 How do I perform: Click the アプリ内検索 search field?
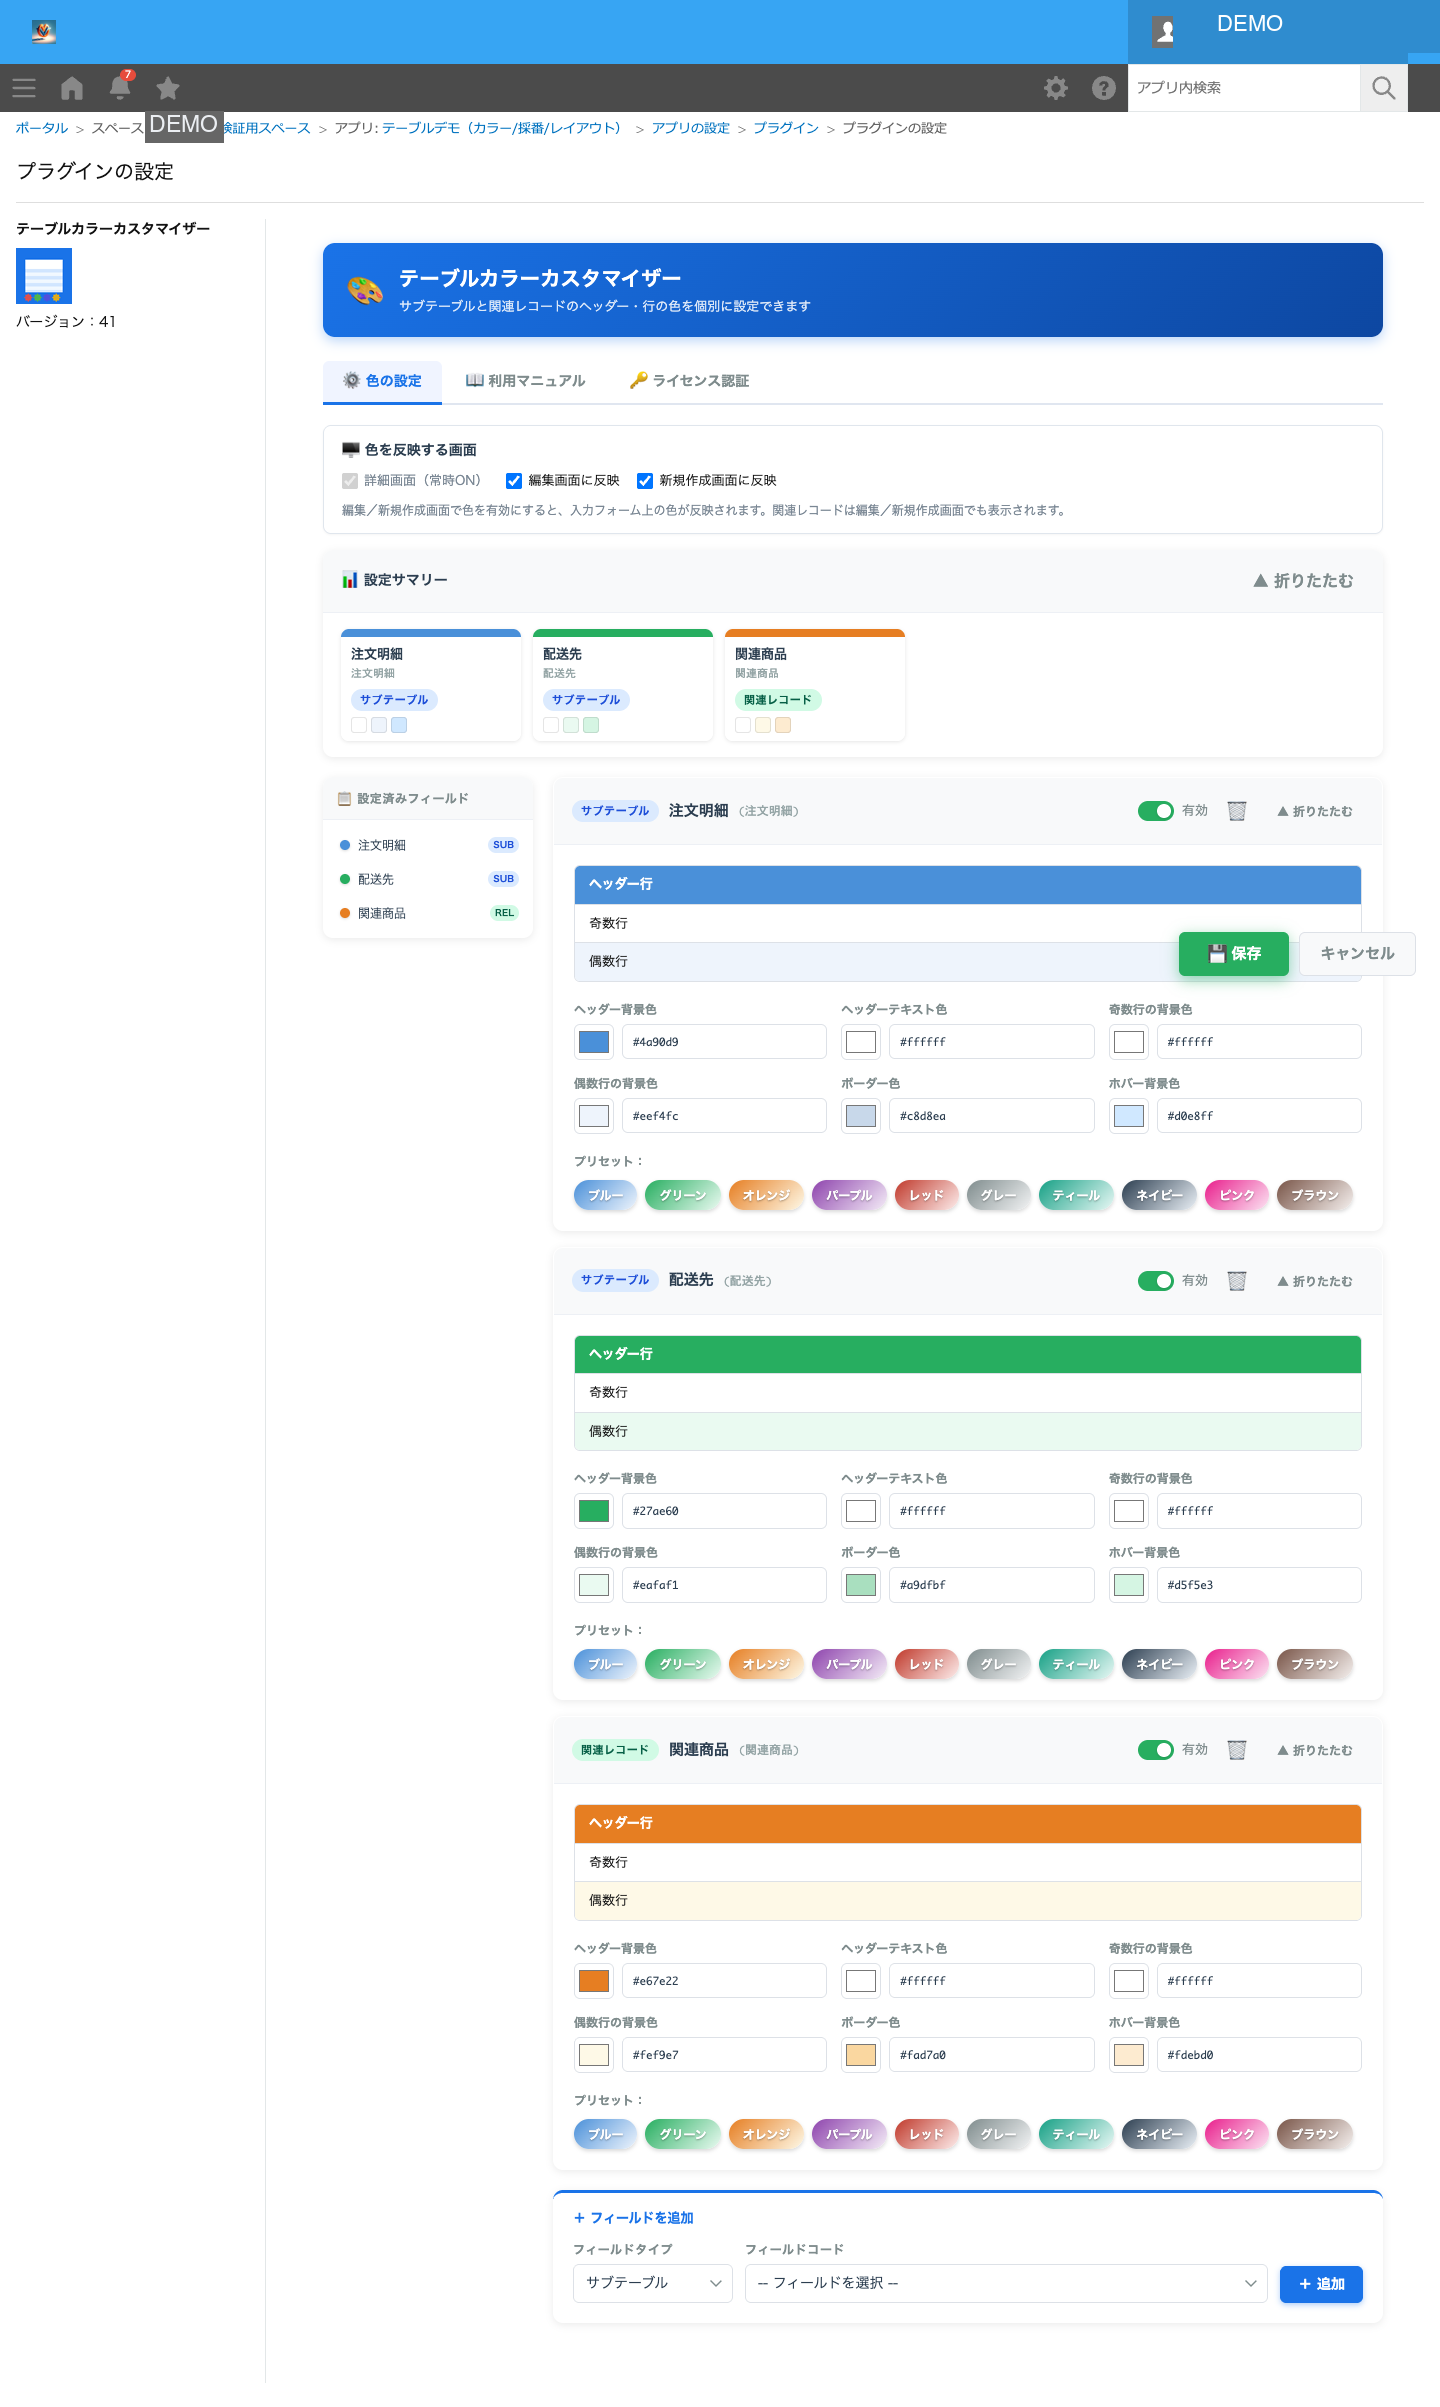click(x=1244, y=88)
